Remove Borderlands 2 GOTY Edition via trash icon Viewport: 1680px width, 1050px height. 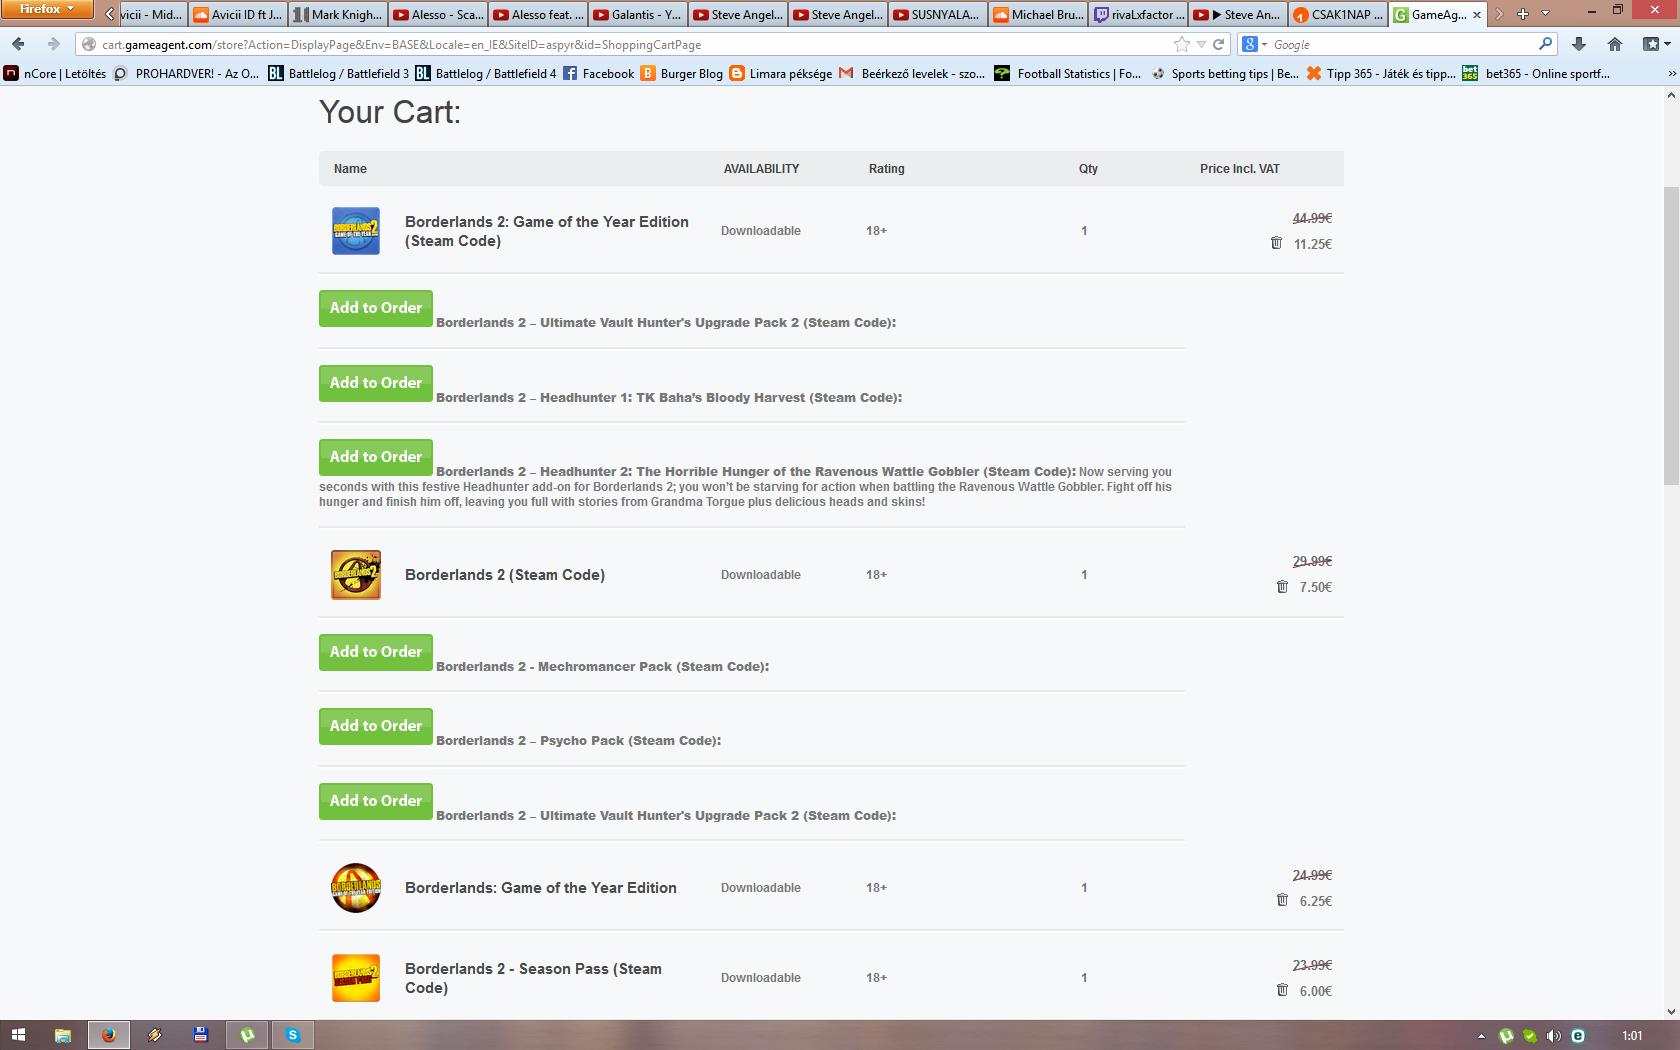pyautogui.click(x=1276, y=243)
